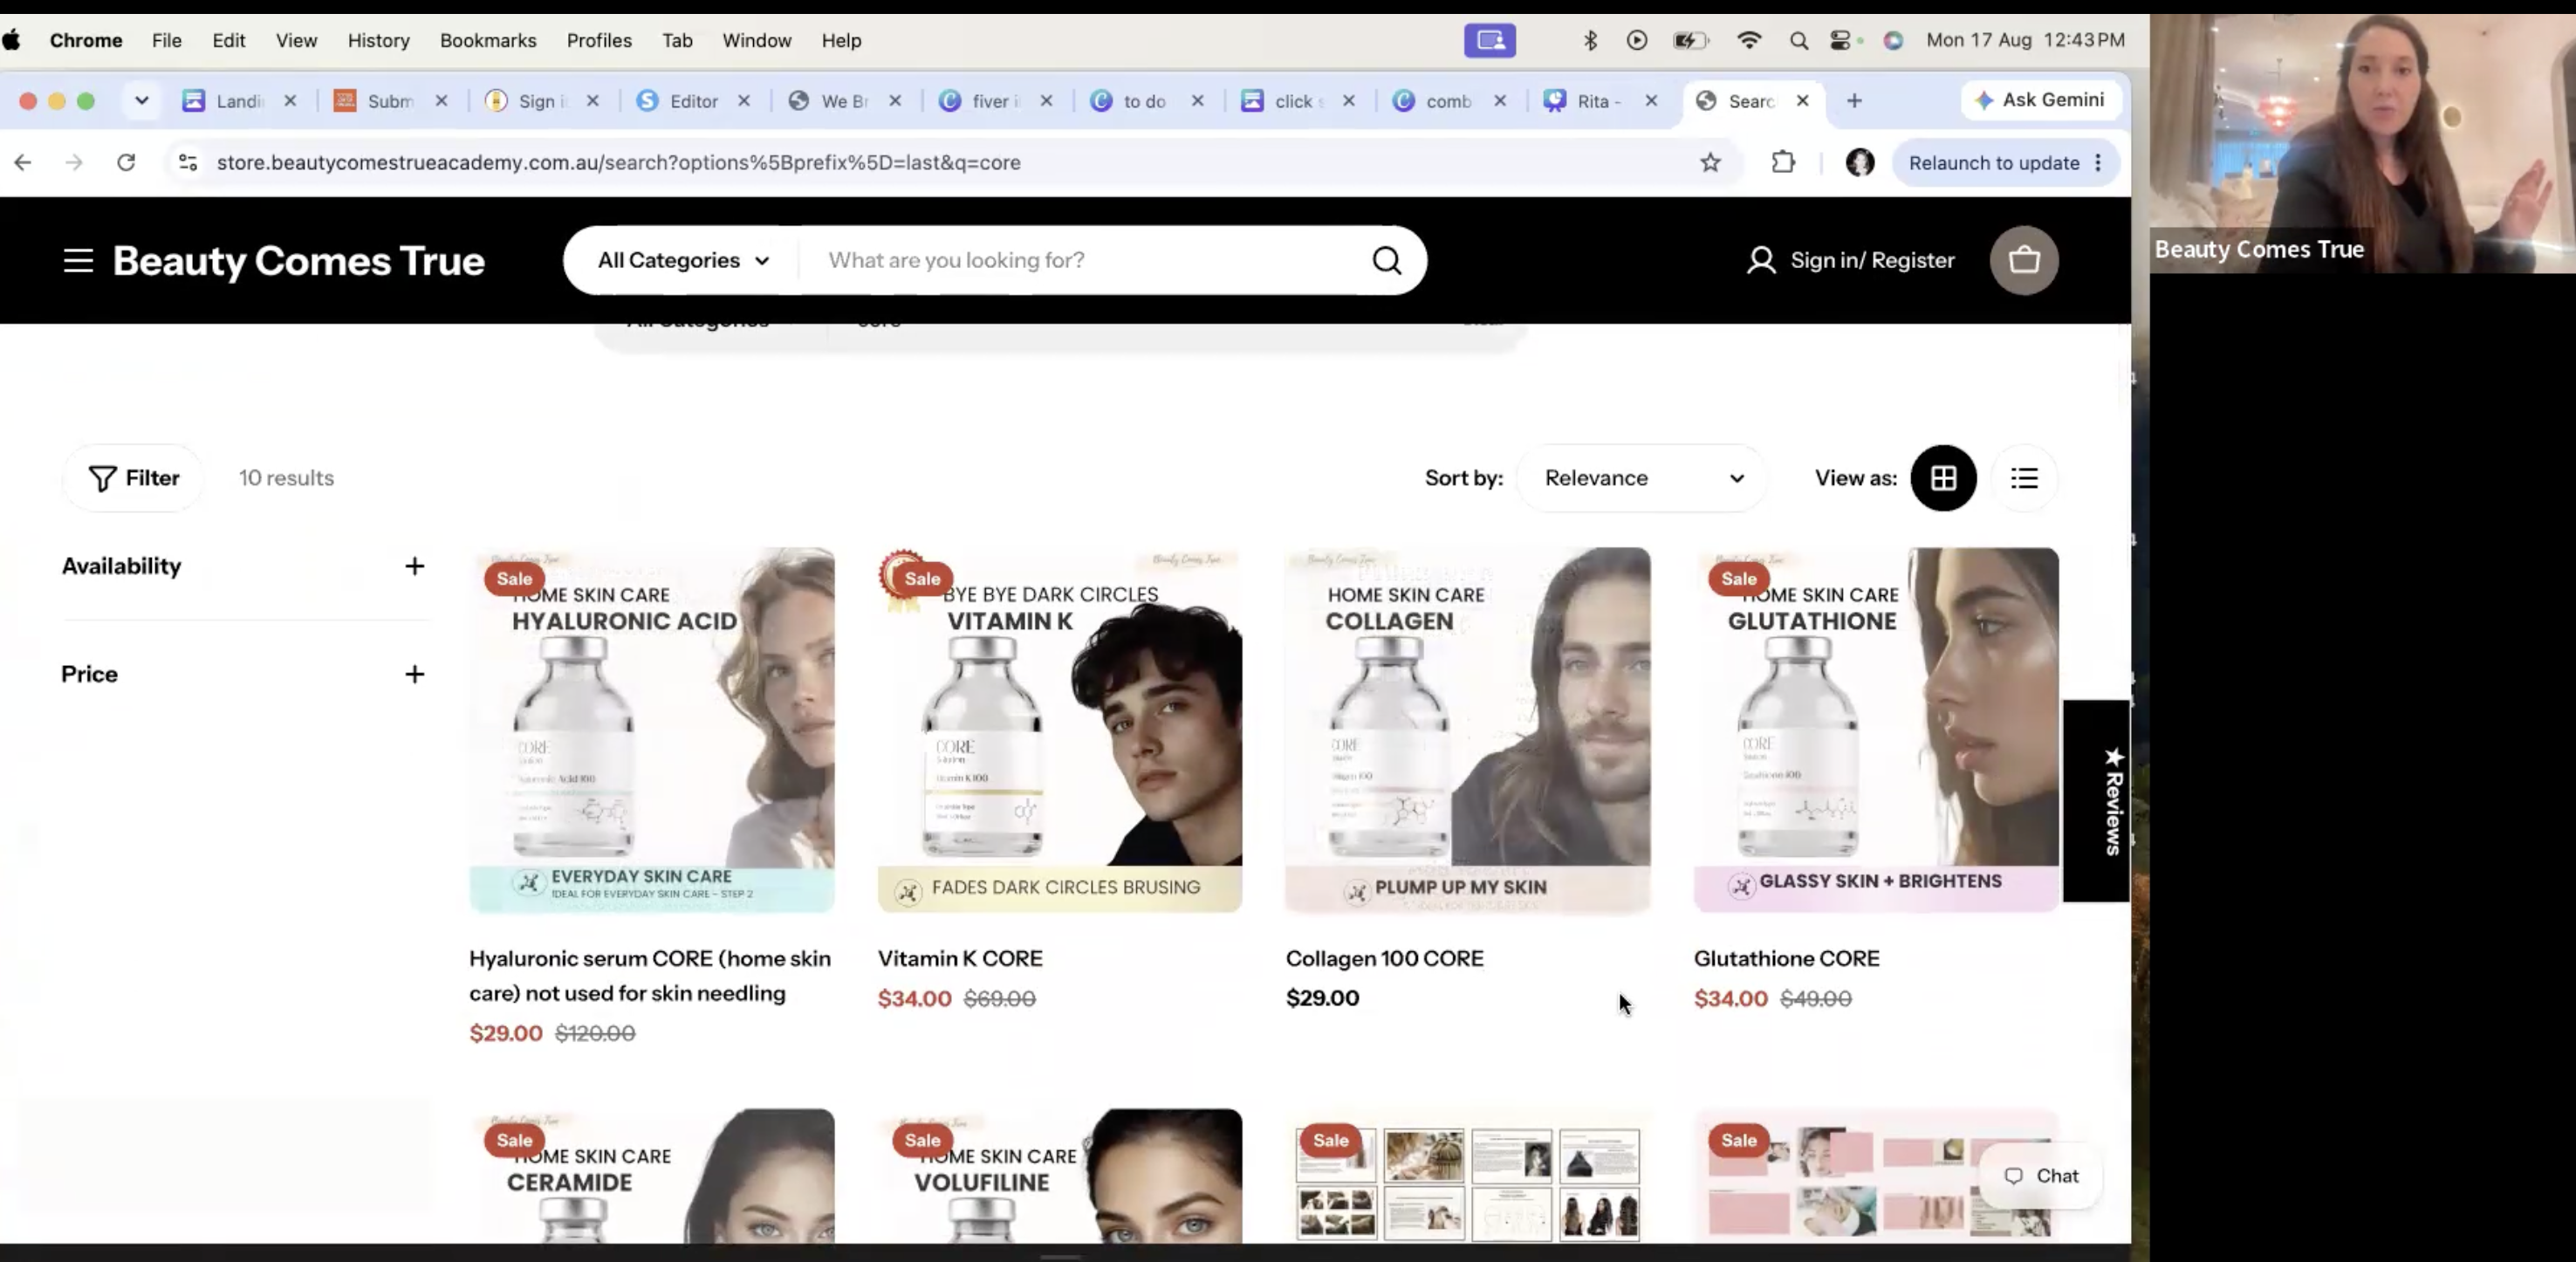
Task: Open a new browser tab
Action: pos(1854,100)
